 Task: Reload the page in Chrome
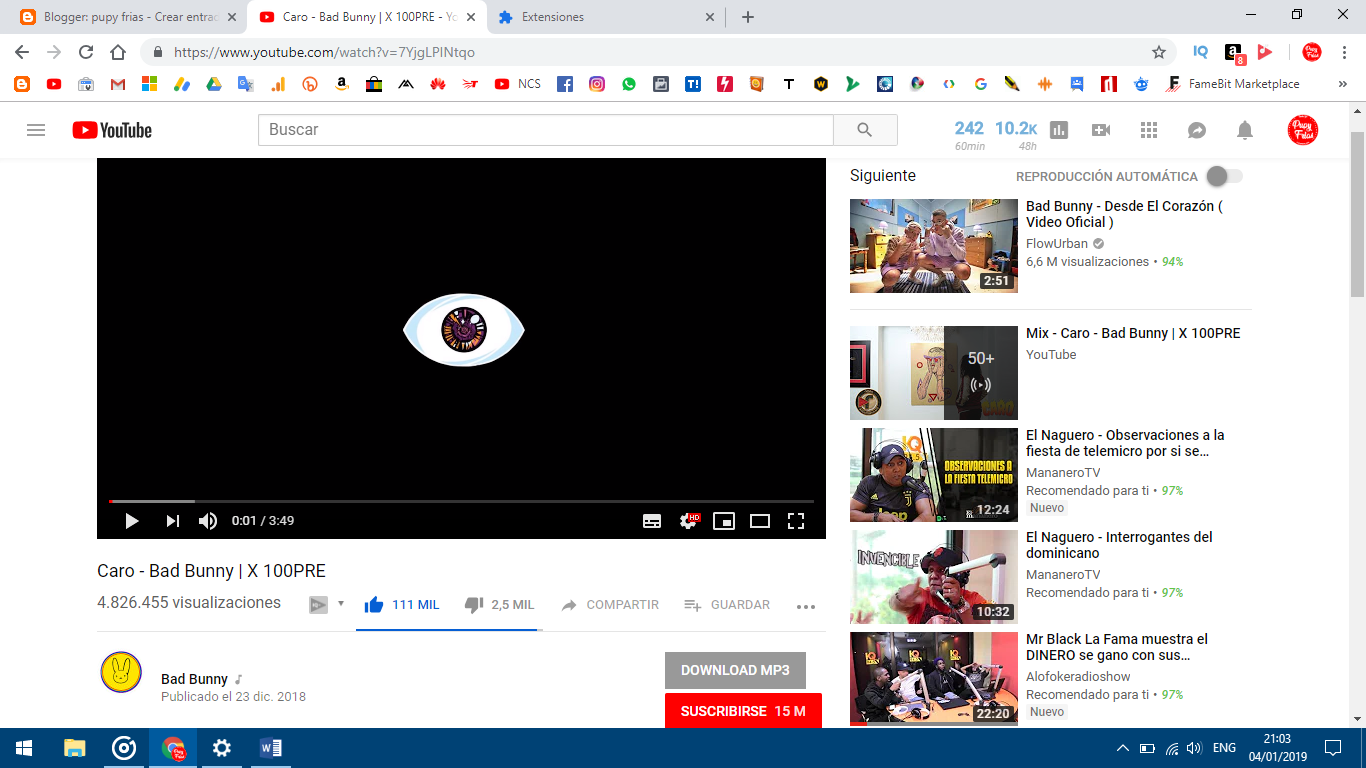click(86, 52)
